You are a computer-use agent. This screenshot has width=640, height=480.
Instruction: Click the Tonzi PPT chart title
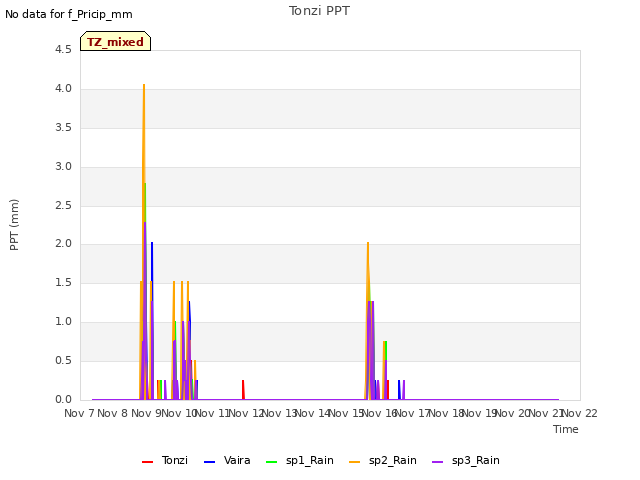tap(319, 11)
